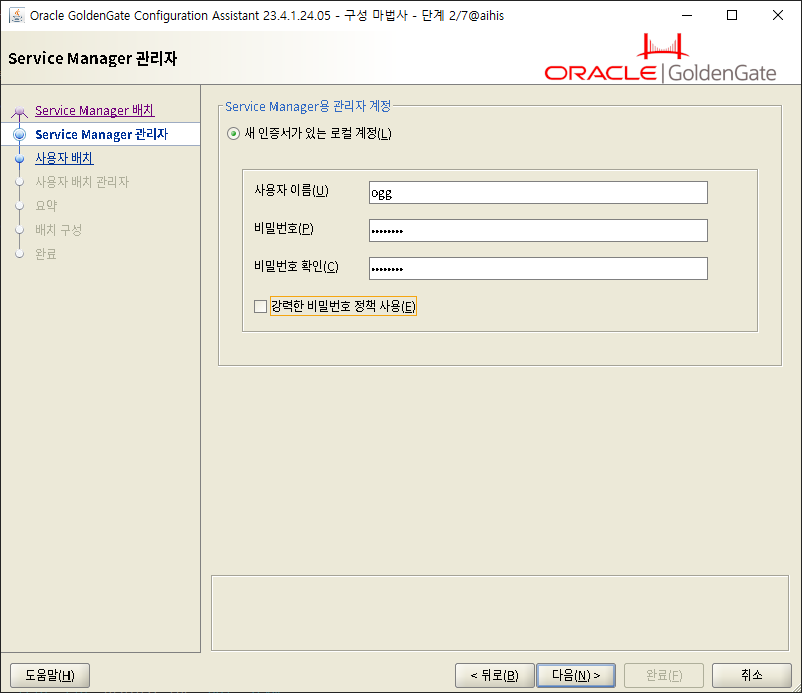Click the step bullet beside 사용자 배치
This screenshot has width=802, height=693.
click(19, 159)
